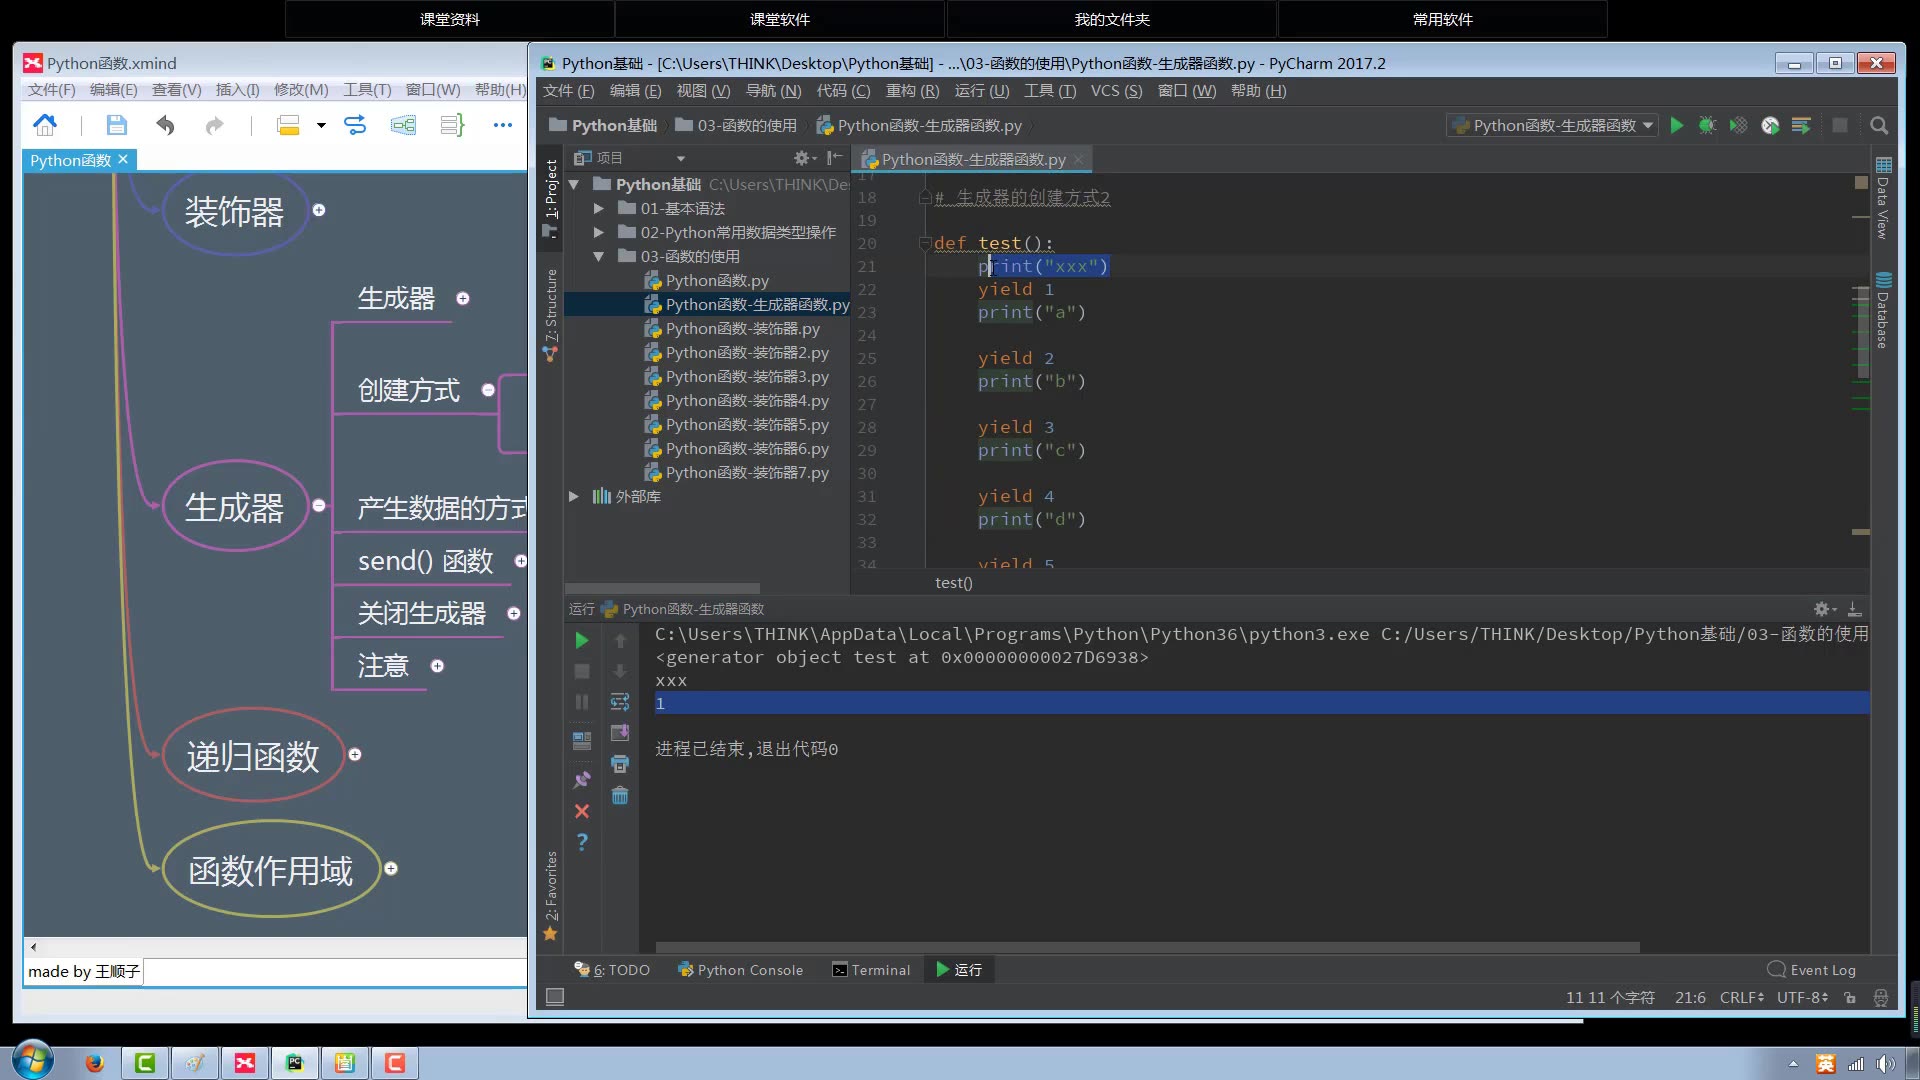Image resolution: width=1920 pixels, height=1080 pixels.
Task: Open run configuration dropdown Python函数-生成器函数
Action: [x=1554, y=125]
